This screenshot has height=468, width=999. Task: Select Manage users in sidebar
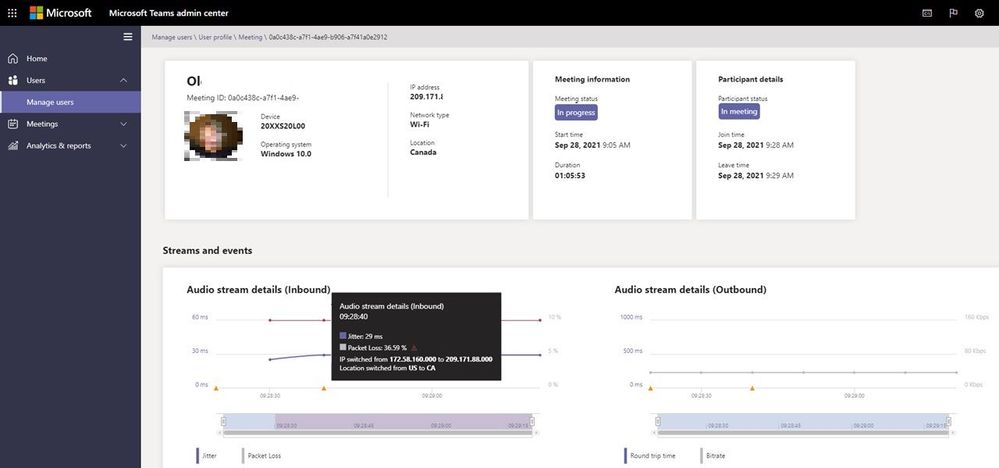(x=70, y=102)
